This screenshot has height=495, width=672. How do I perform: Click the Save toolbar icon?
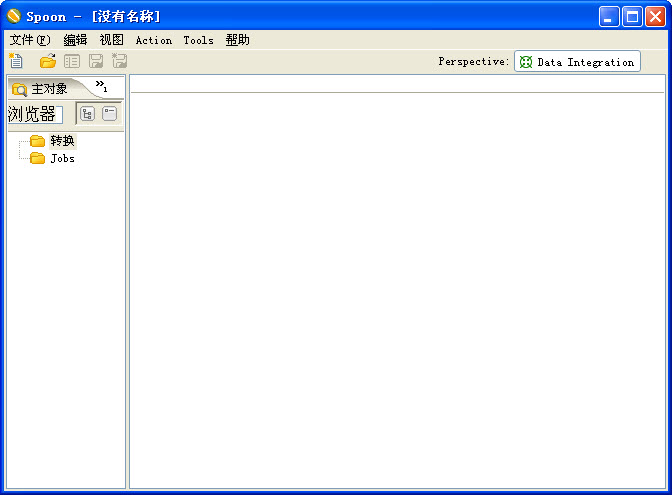click(x=96, y=62)
